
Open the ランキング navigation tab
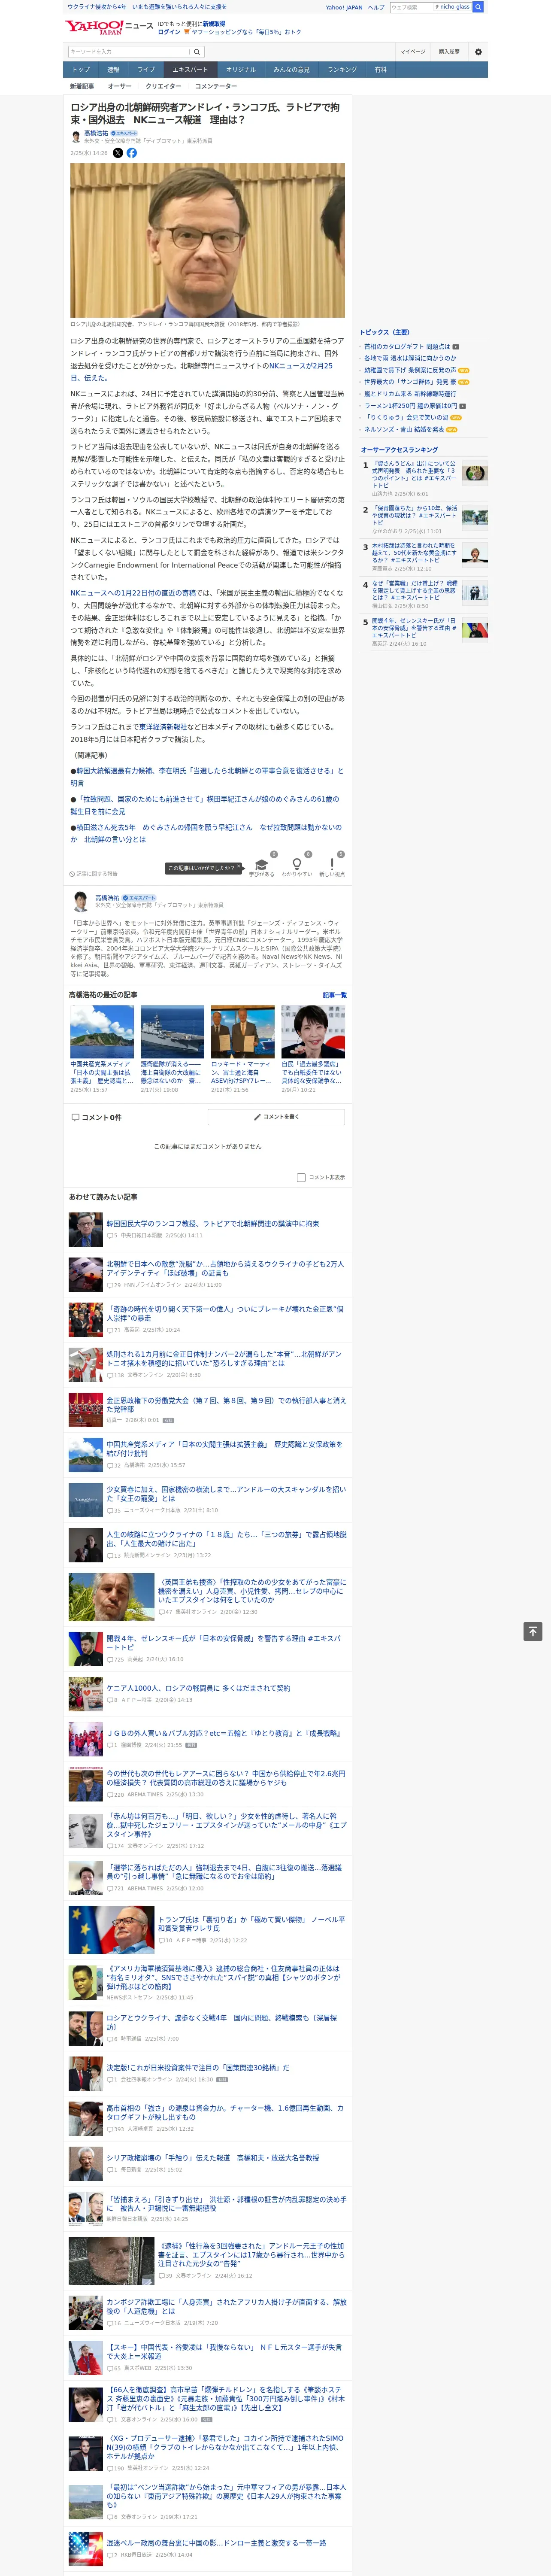342,70
